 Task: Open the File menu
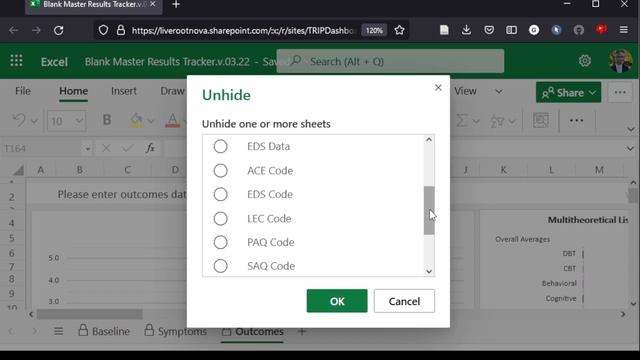pos(23,91)
